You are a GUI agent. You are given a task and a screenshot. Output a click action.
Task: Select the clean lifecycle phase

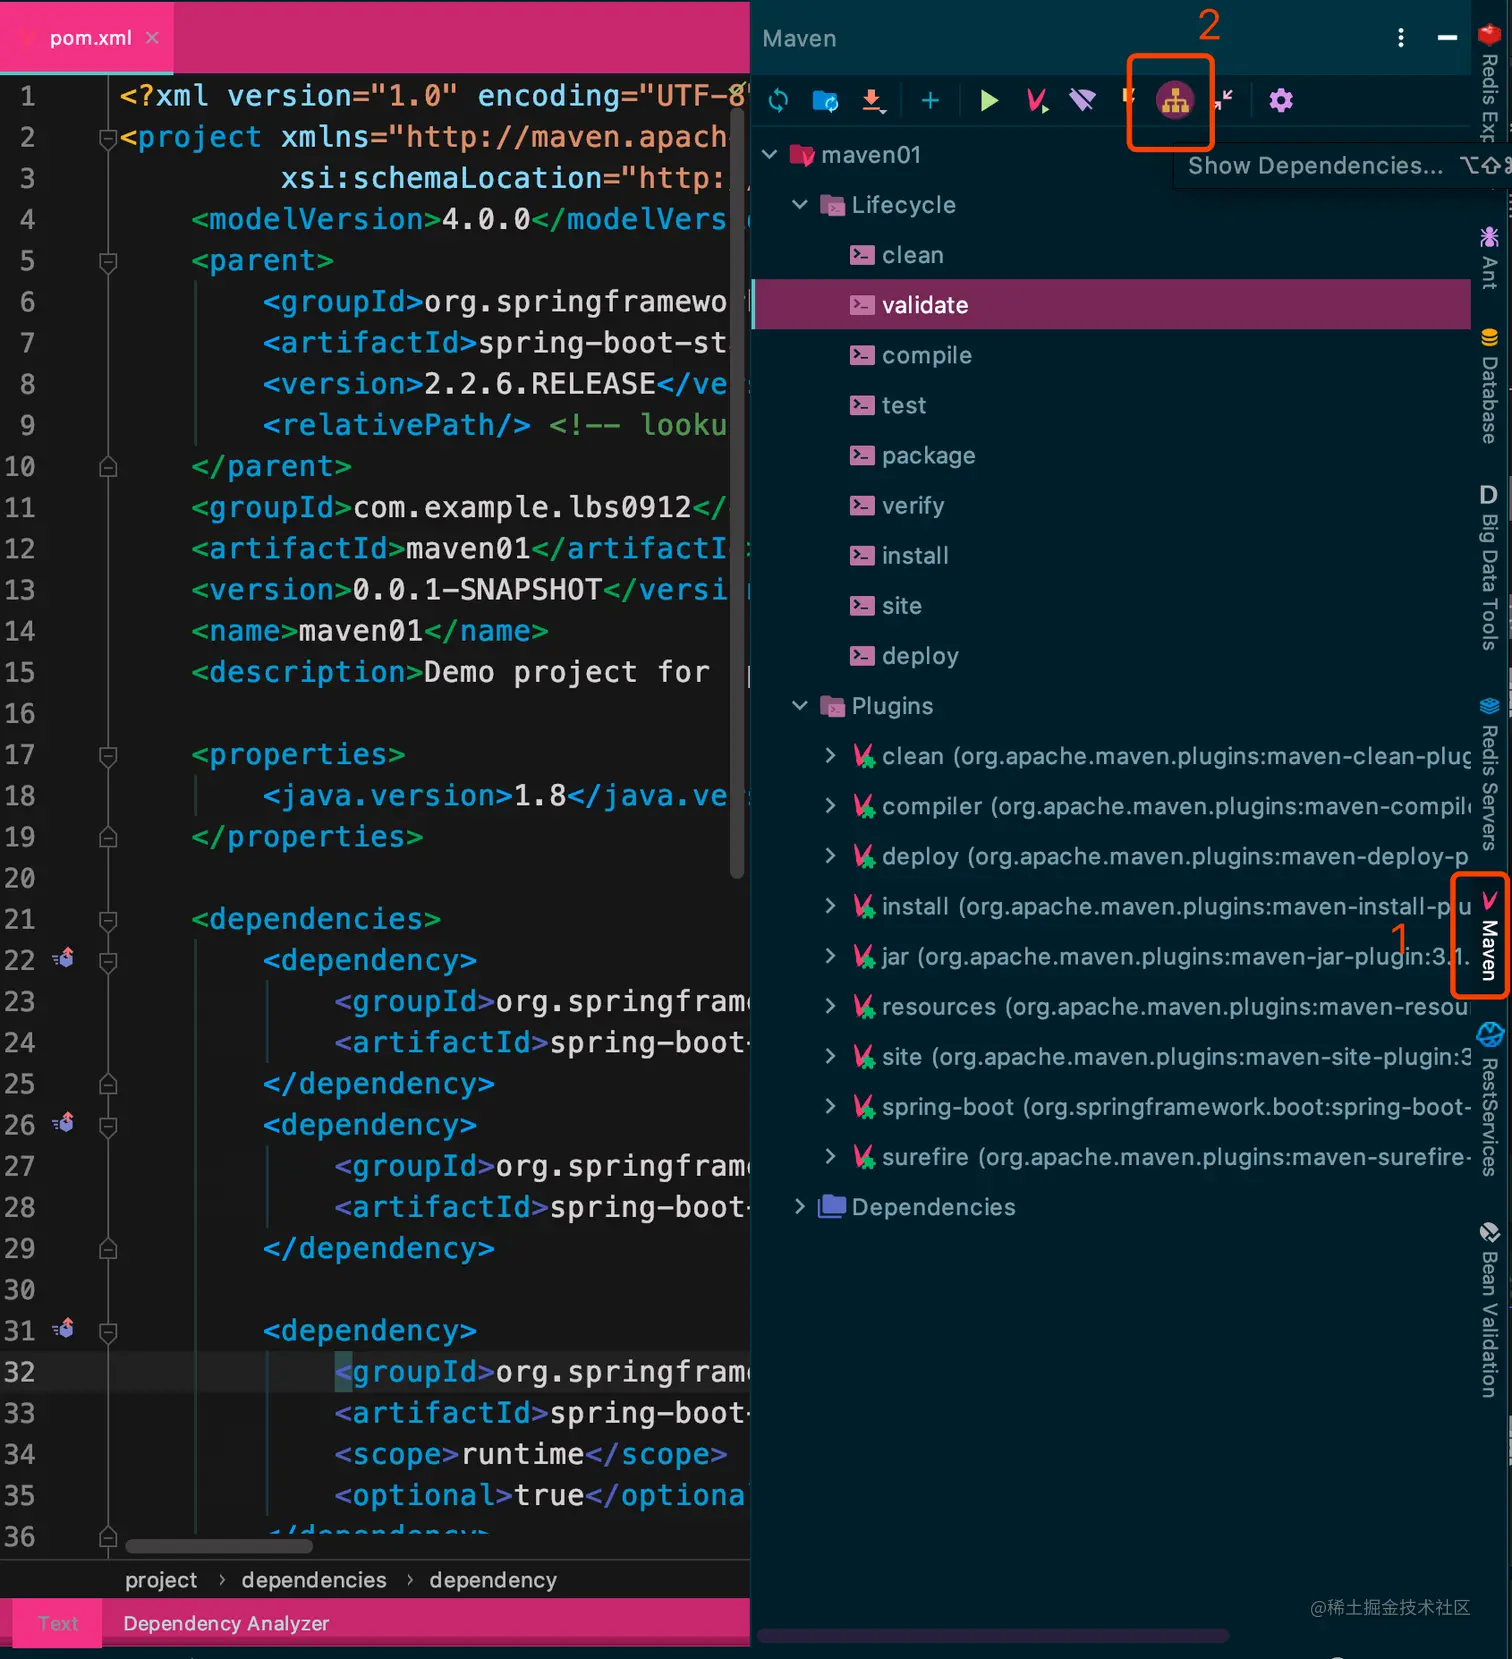pos(1111,255)
